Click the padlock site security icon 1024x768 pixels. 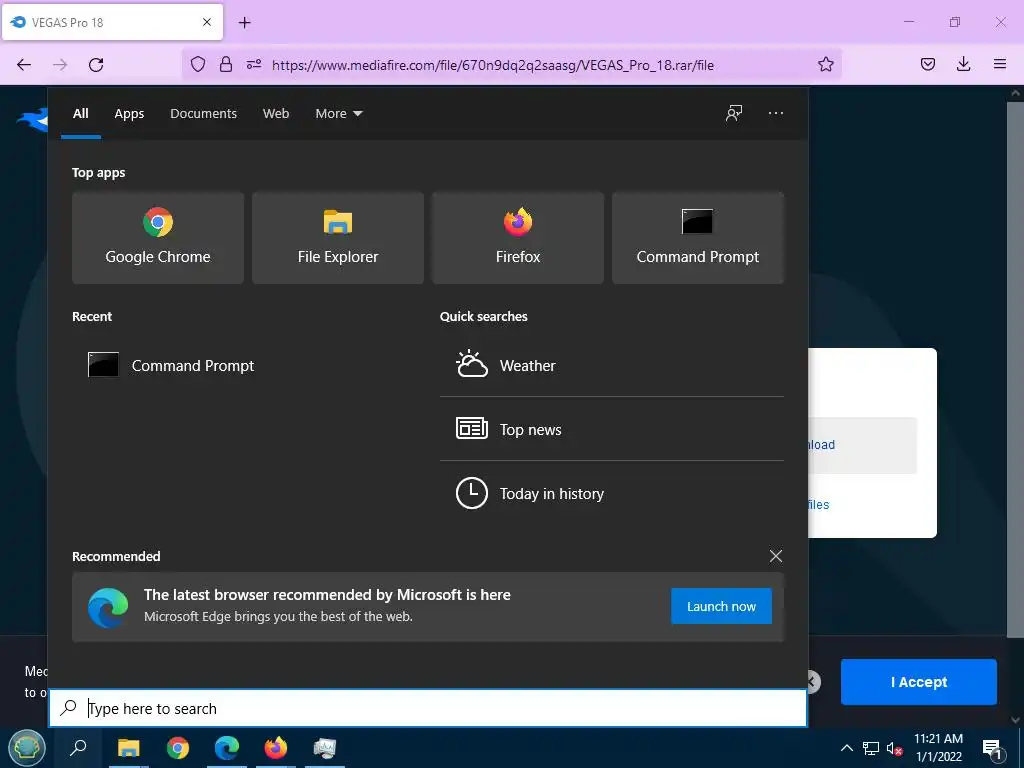click(x=225, y=64)
